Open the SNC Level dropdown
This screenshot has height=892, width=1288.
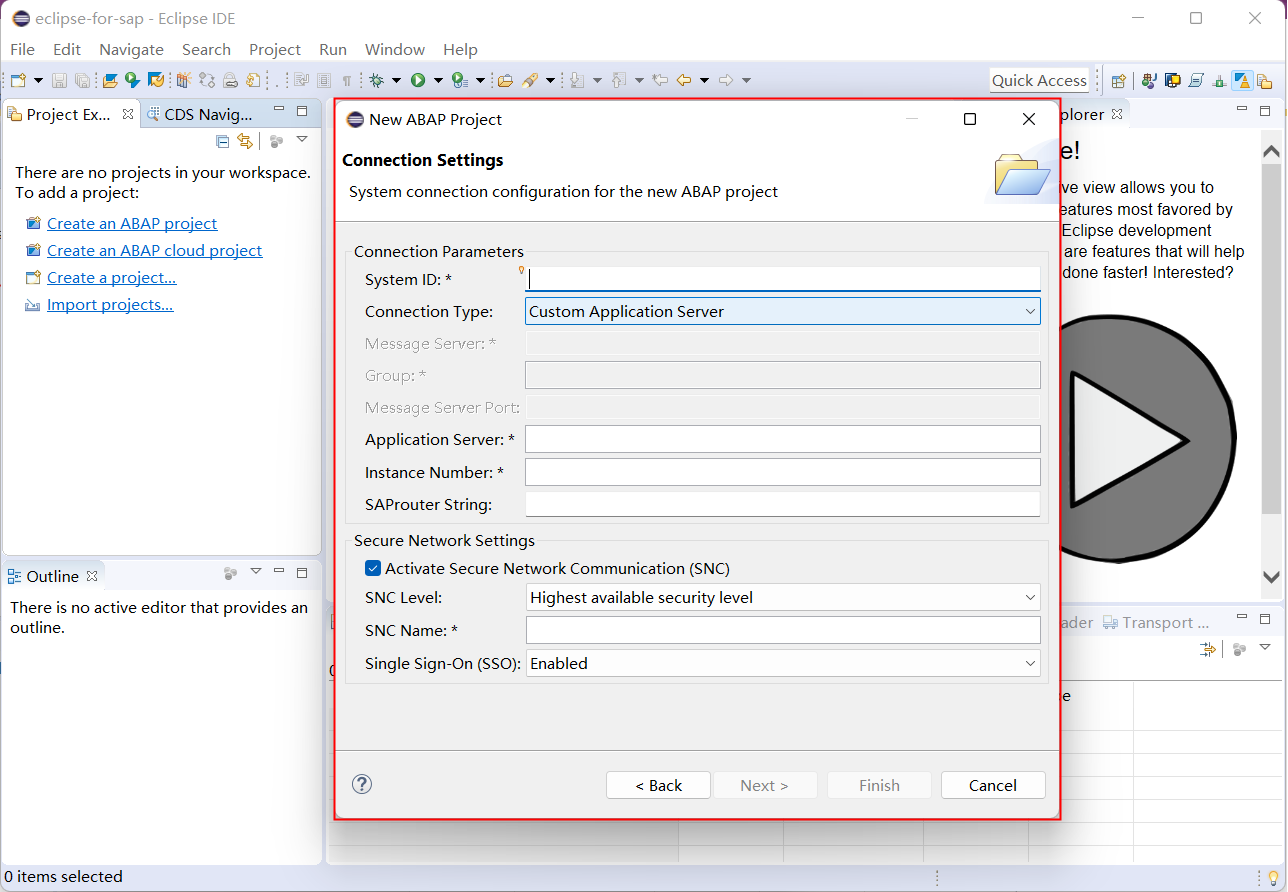[x=783, y=597]
